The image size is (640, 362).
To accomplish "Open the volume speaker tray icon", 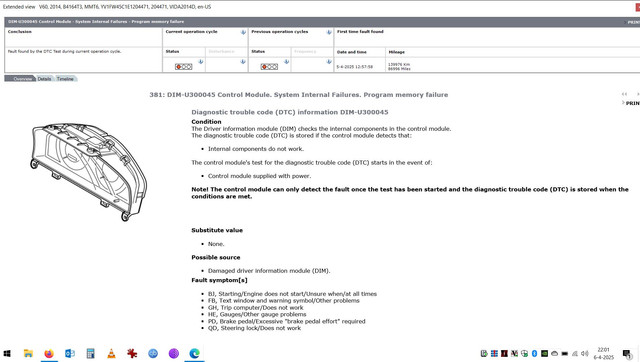I will pyautogui.click(x=585, y=353).
